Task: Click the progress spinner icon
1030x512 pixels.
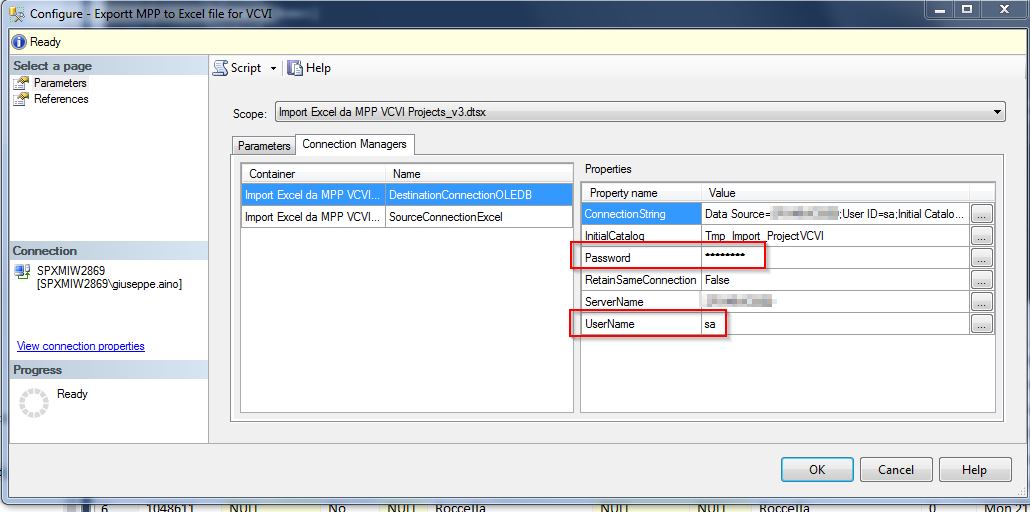Action: click(x=34, y=402)
